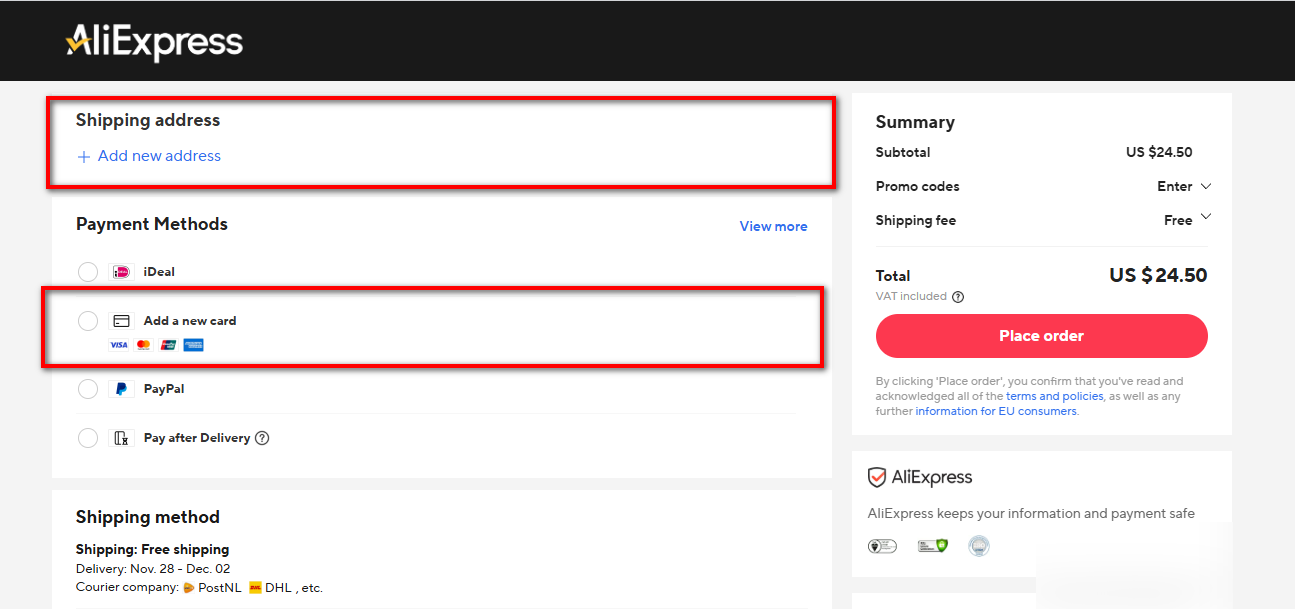1295x609 pixels.
Task: Click the Add a new card label
Action: [190, 321]
